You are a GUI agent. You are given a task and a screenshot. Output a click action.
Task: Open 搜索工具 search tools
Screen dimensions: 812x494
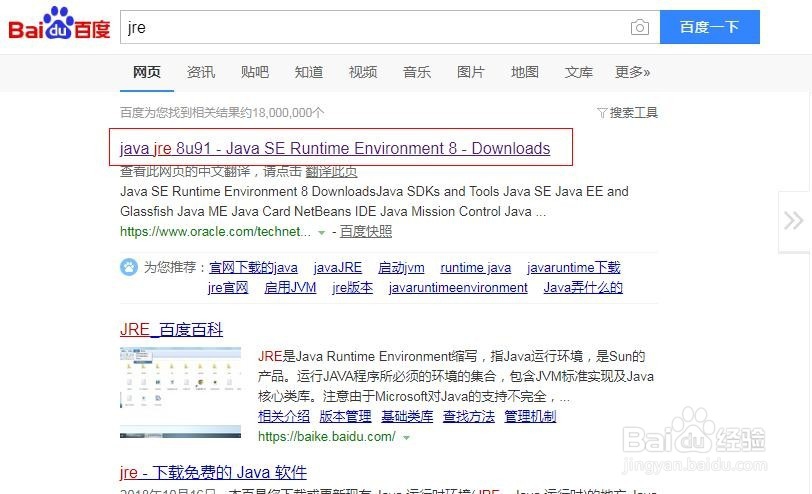(633, 112)
